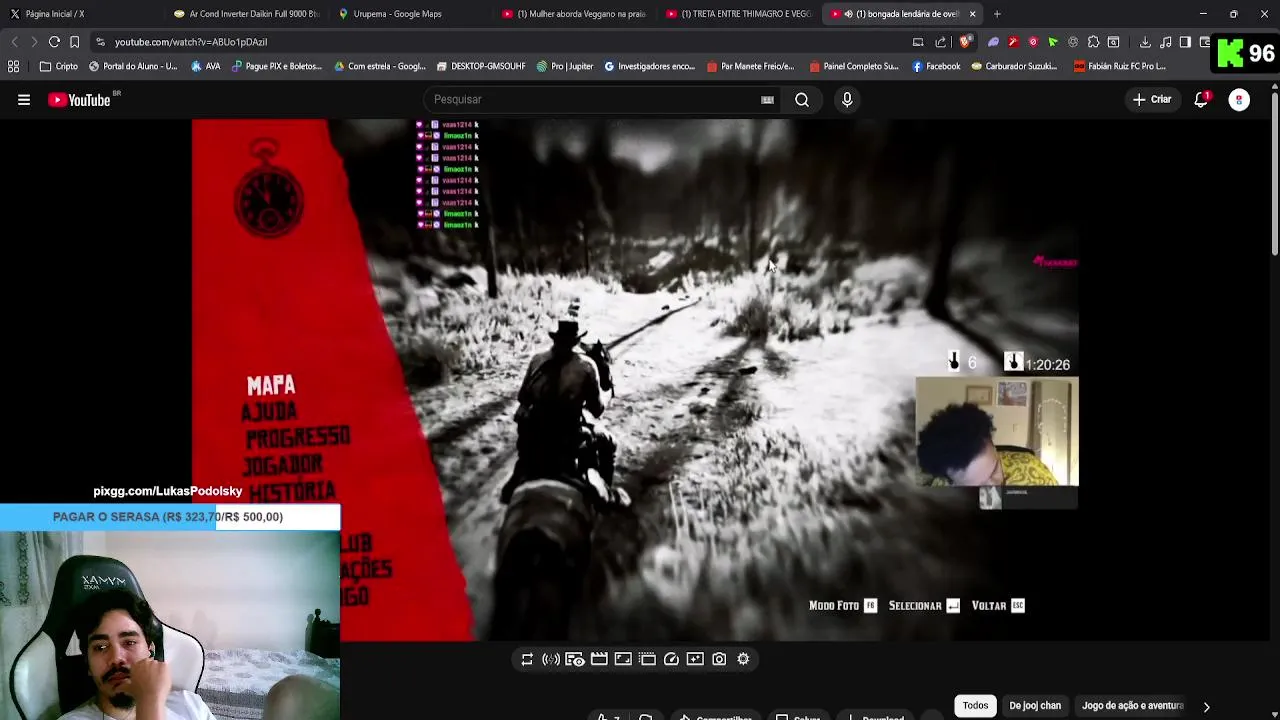The height and width of the screenshot is (720, 1280).
Task: Click the share page icon in address bar
Action: 941,42
